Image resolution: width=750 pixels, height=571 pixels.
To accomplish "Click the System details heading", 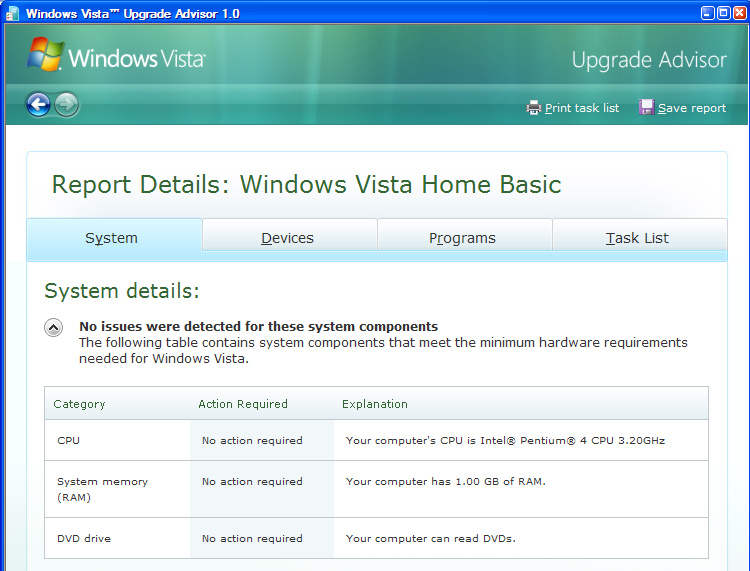I will pos(121,291).
